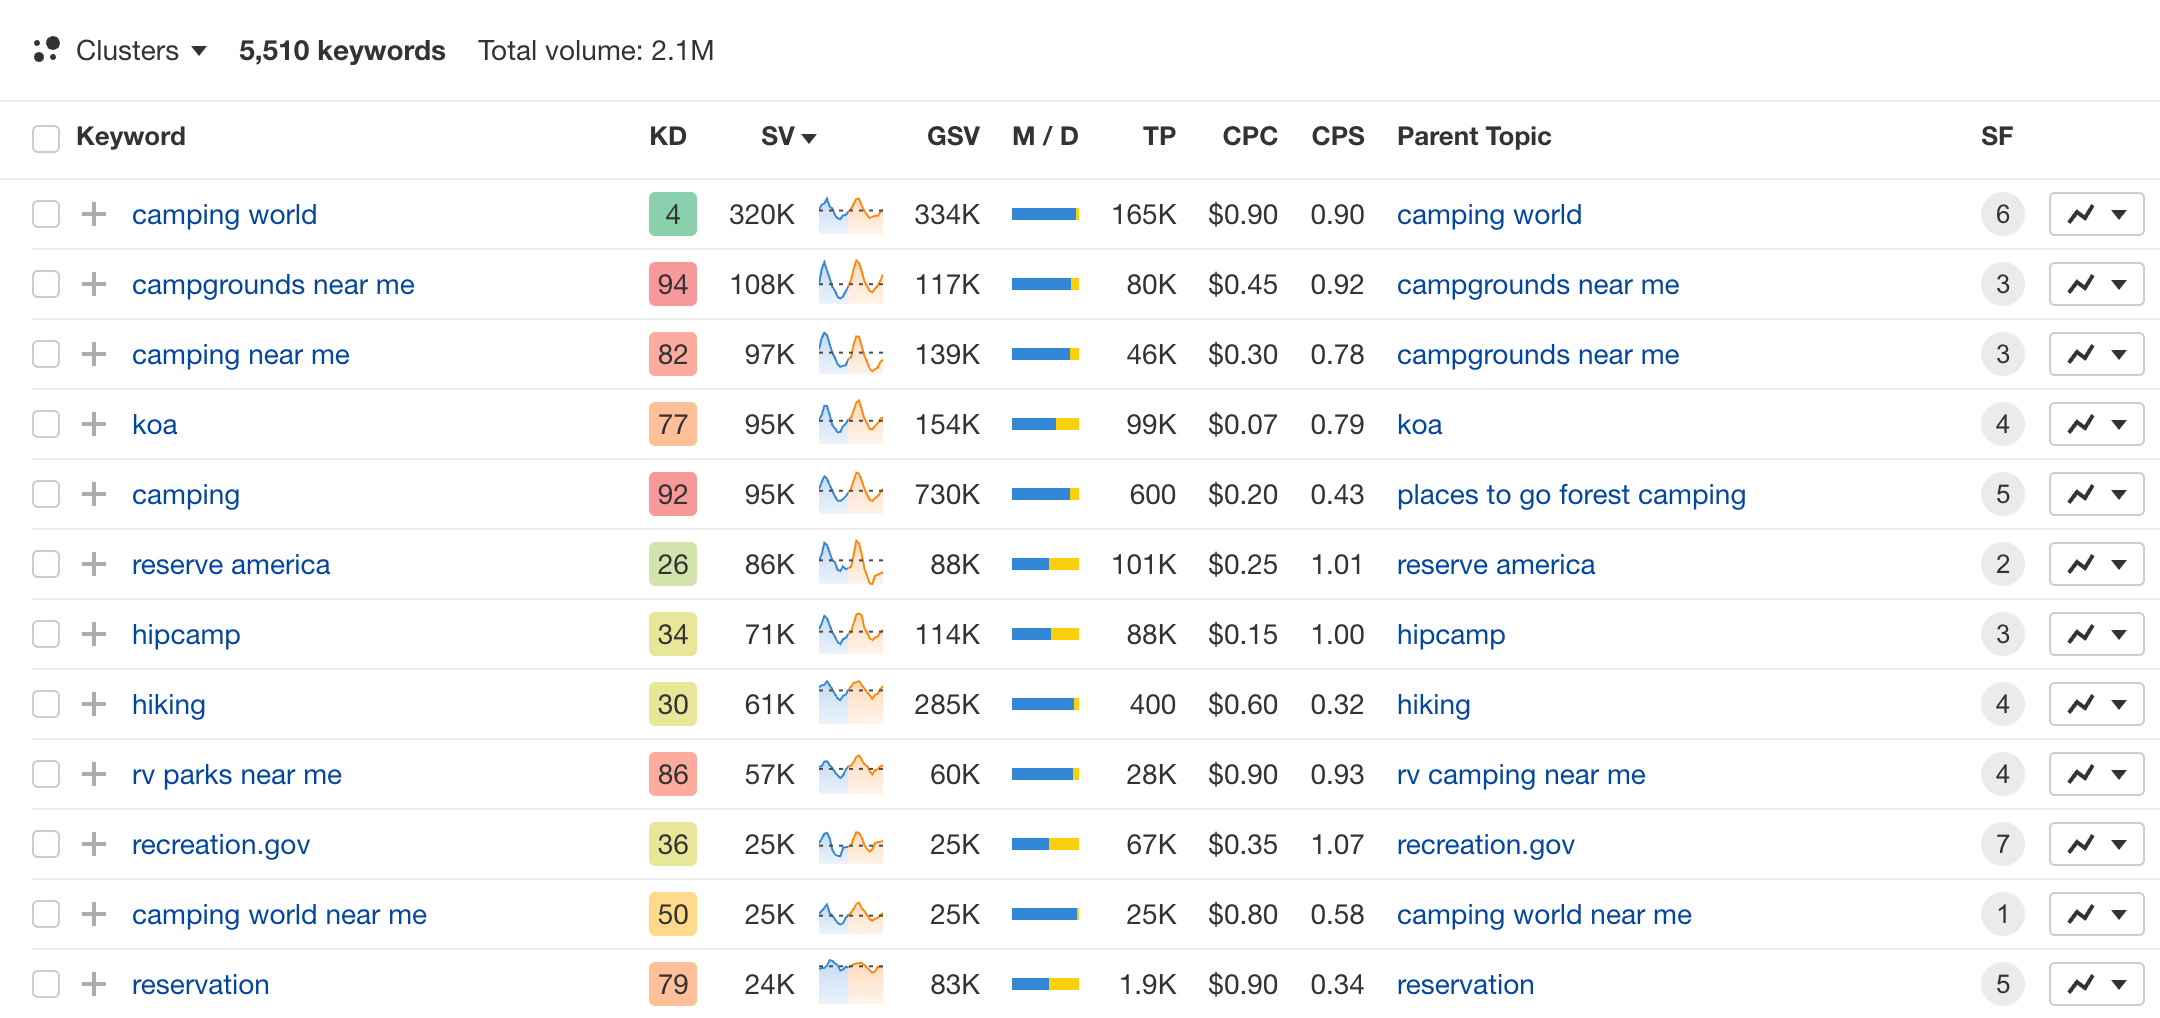Click the CPC column header
This screenshot has width=2160, height=1018.
[x=1249, y=137]
